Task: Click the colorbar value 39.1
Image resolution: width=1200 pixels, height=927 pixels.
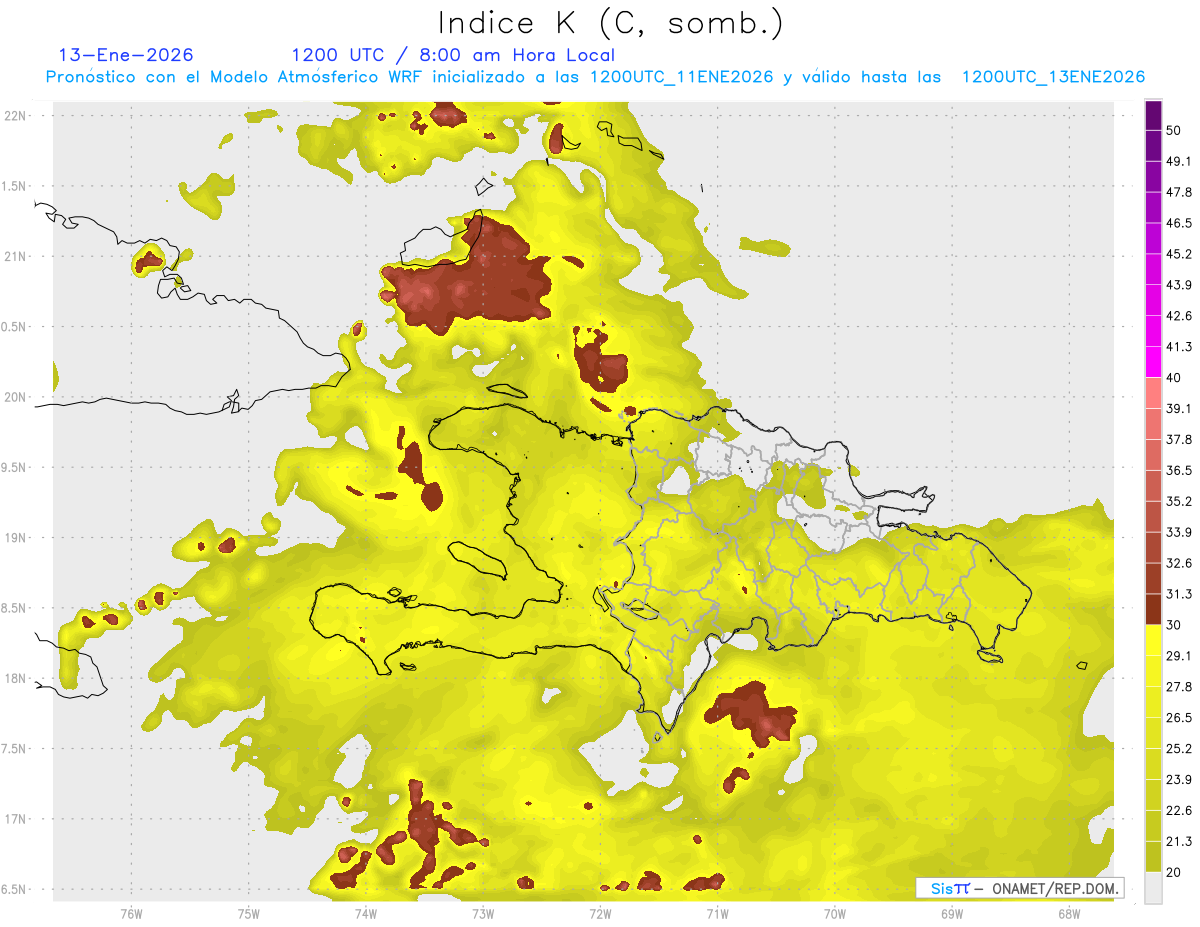Action: [x=1179, y=408]
